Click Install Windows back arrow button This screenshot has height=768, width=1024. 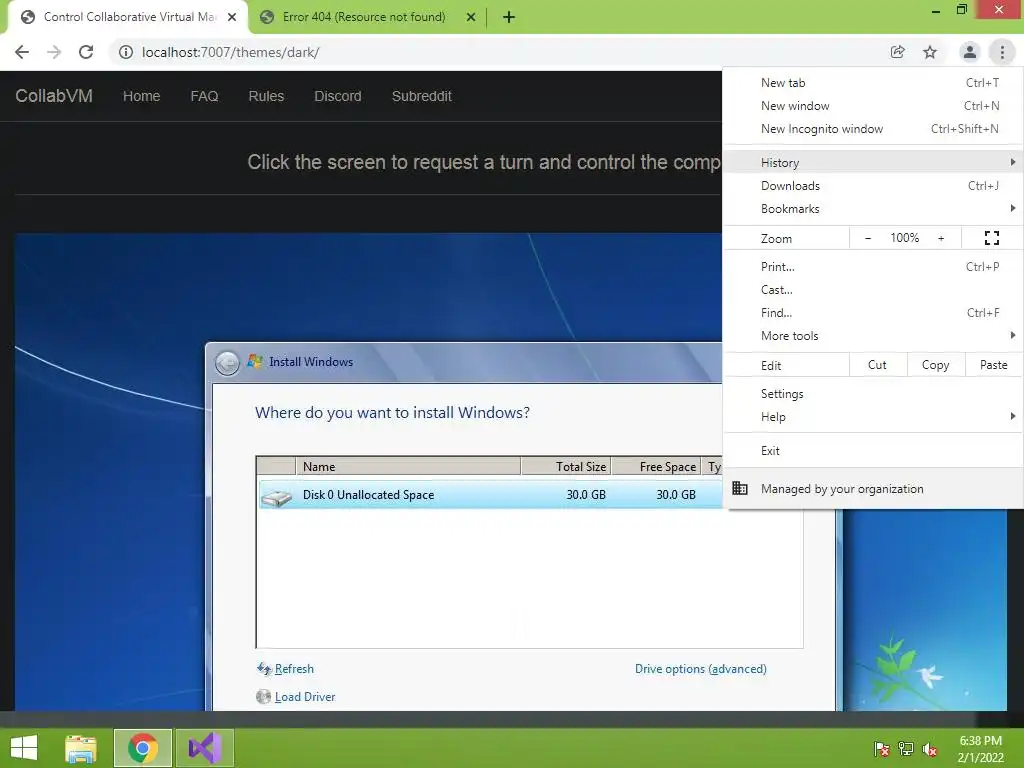click(227, 362)
